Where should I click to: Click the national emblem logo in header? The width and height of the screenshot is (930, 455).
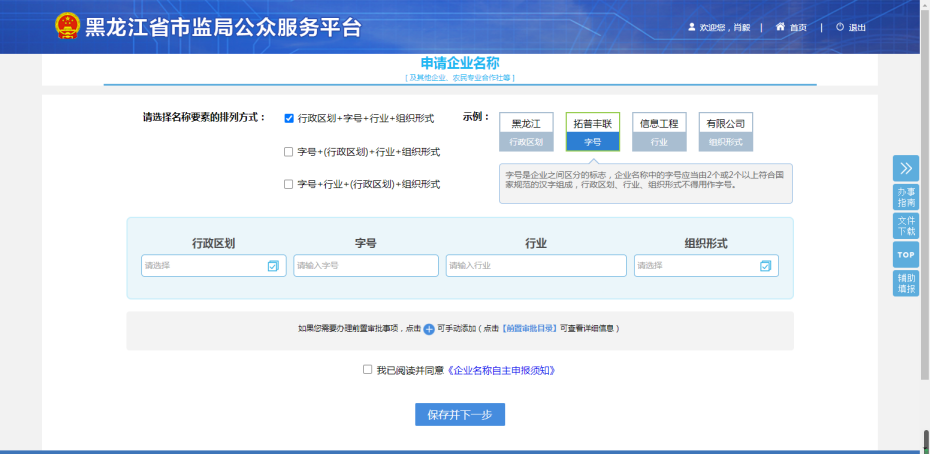click(67, 26)
